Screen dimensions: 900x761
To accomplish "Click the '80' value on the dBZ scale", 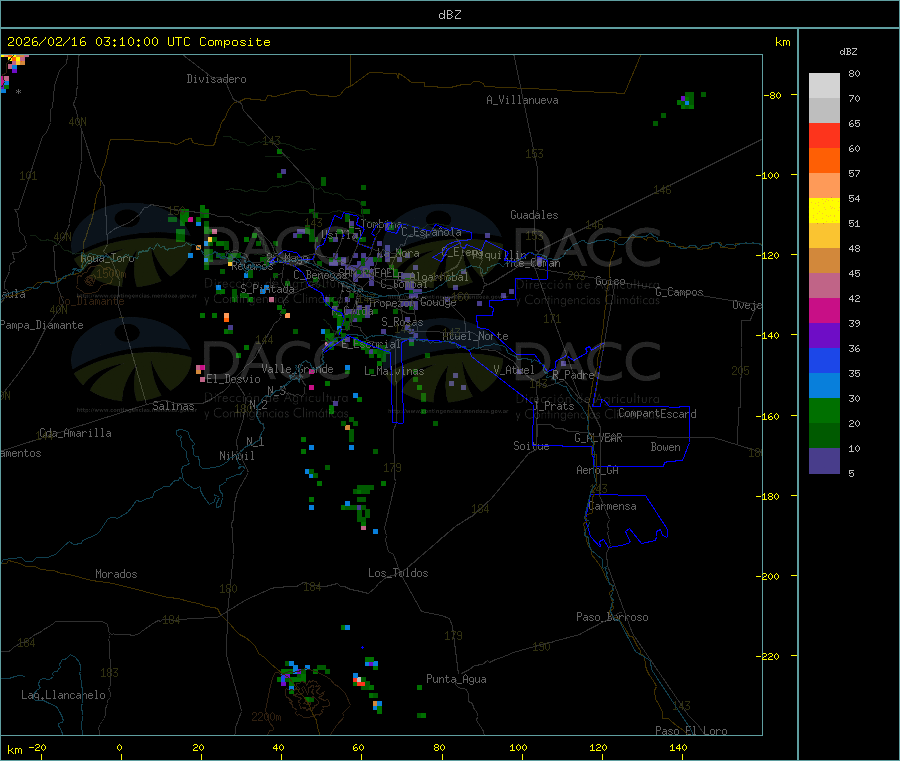I will click(854, 73).
